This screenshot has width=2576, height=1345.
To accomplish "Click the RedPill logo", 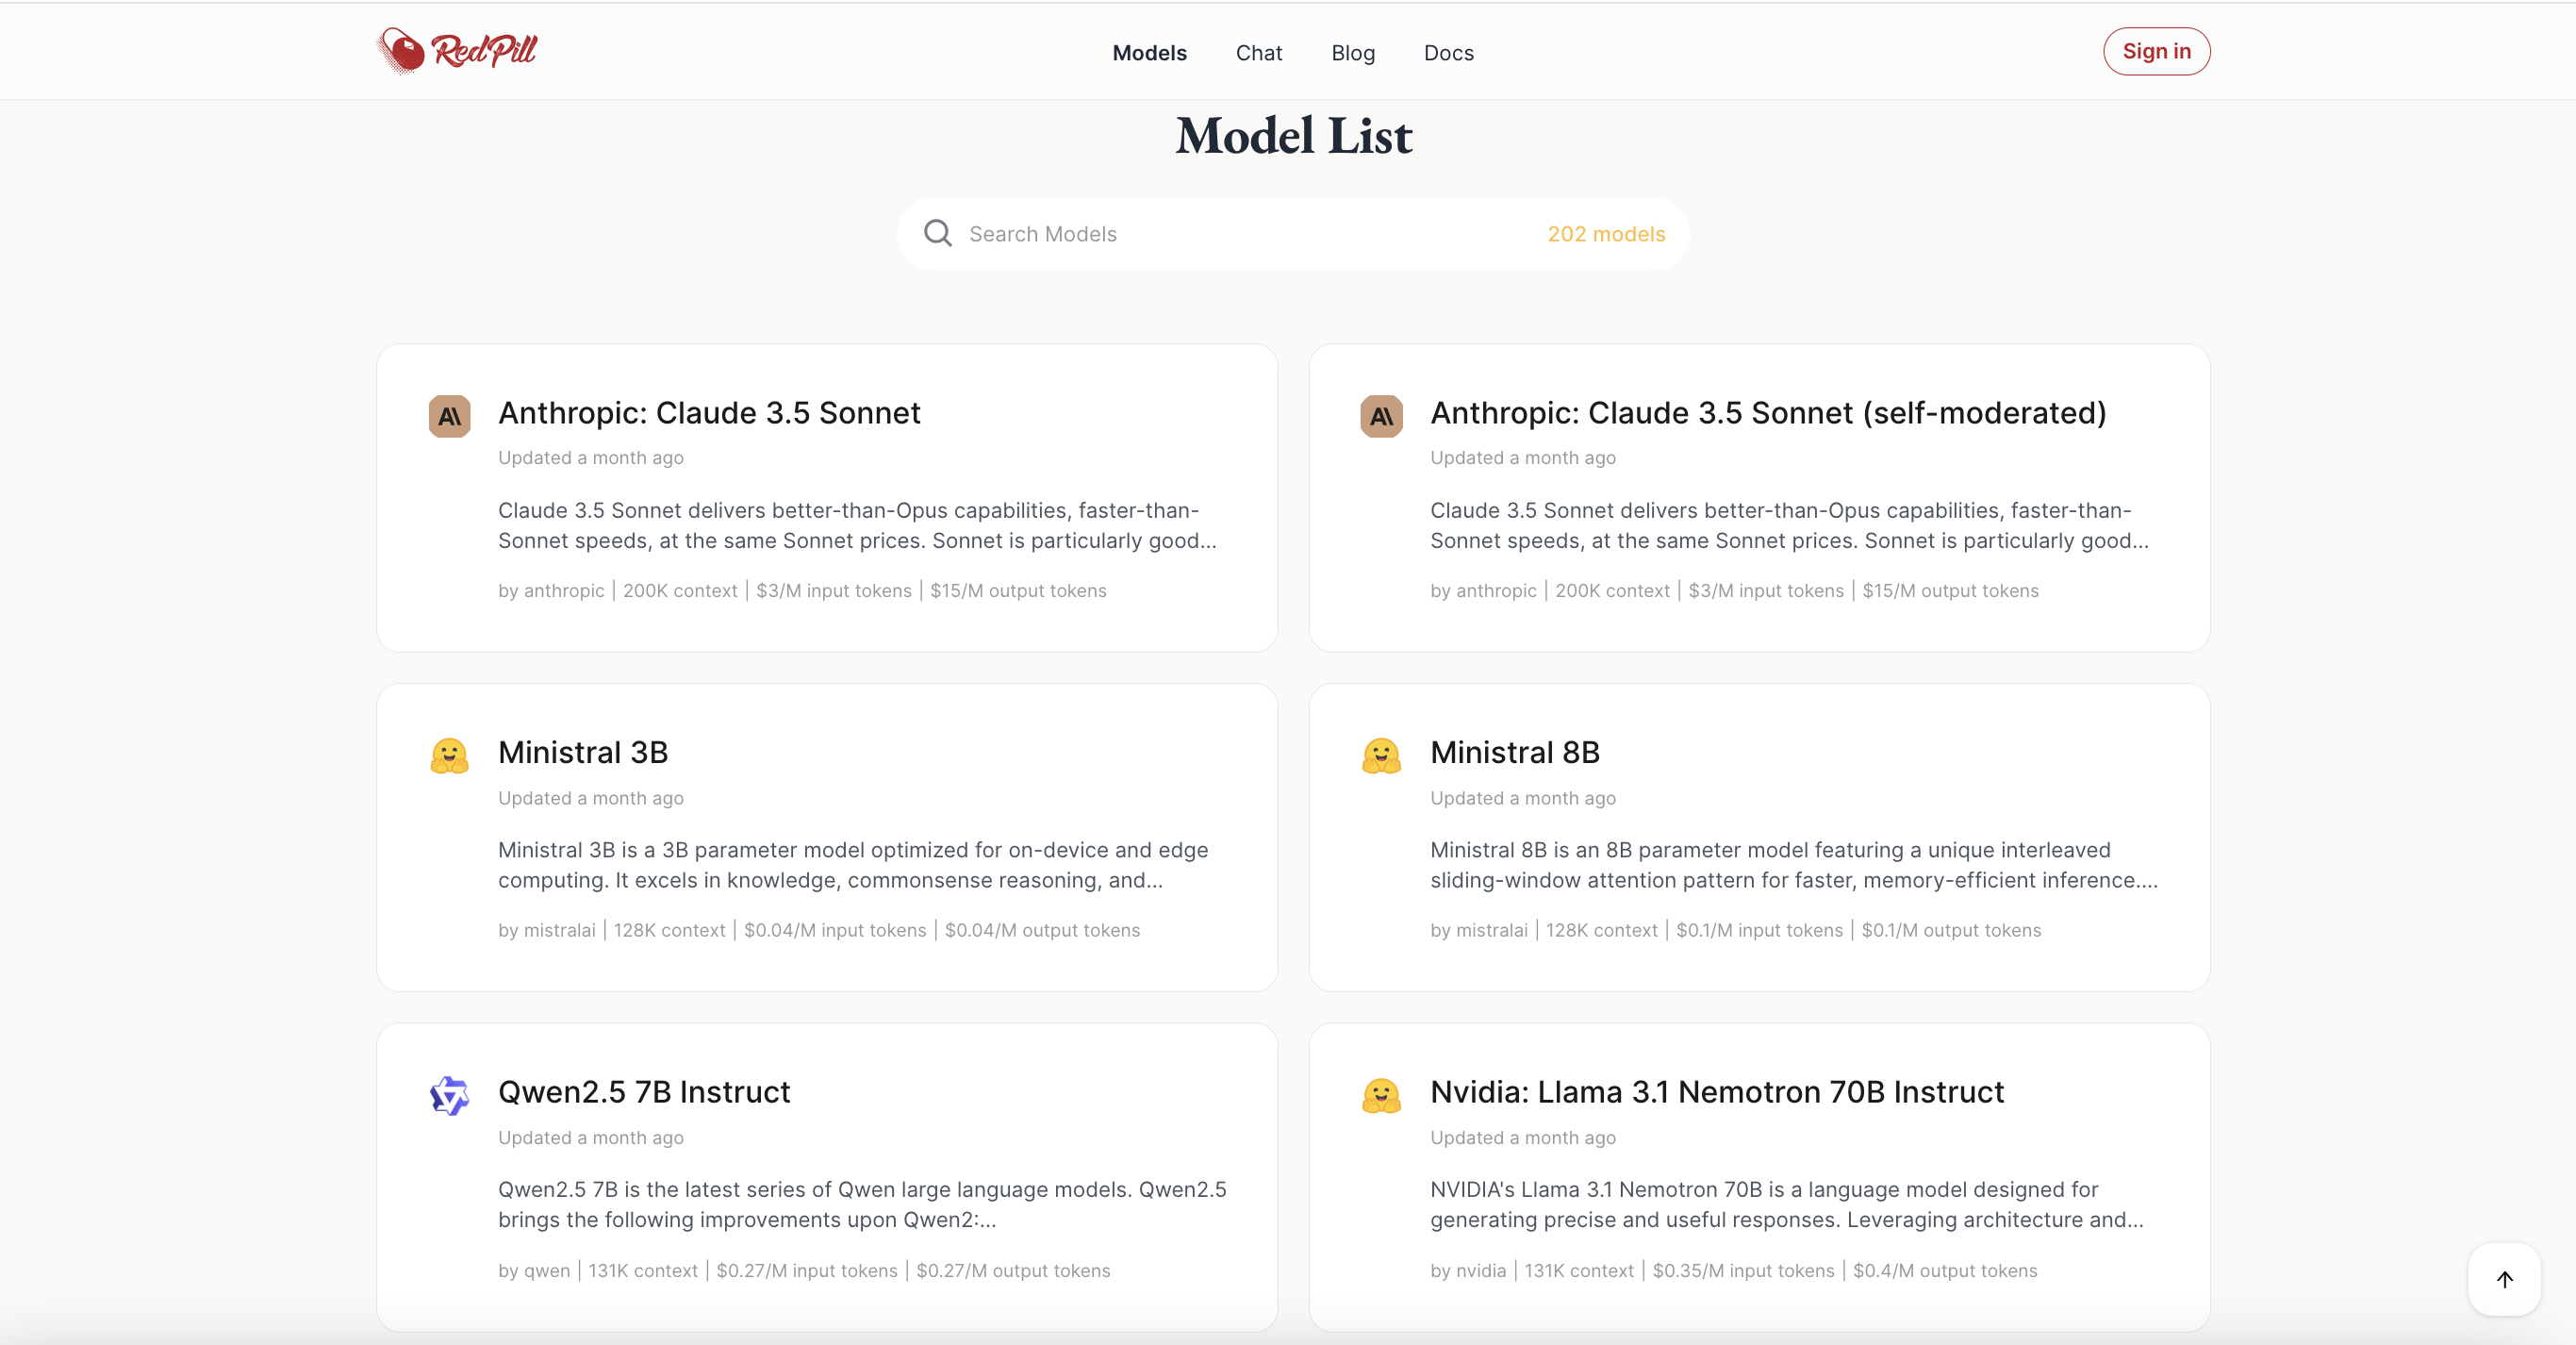I will 457,51.
